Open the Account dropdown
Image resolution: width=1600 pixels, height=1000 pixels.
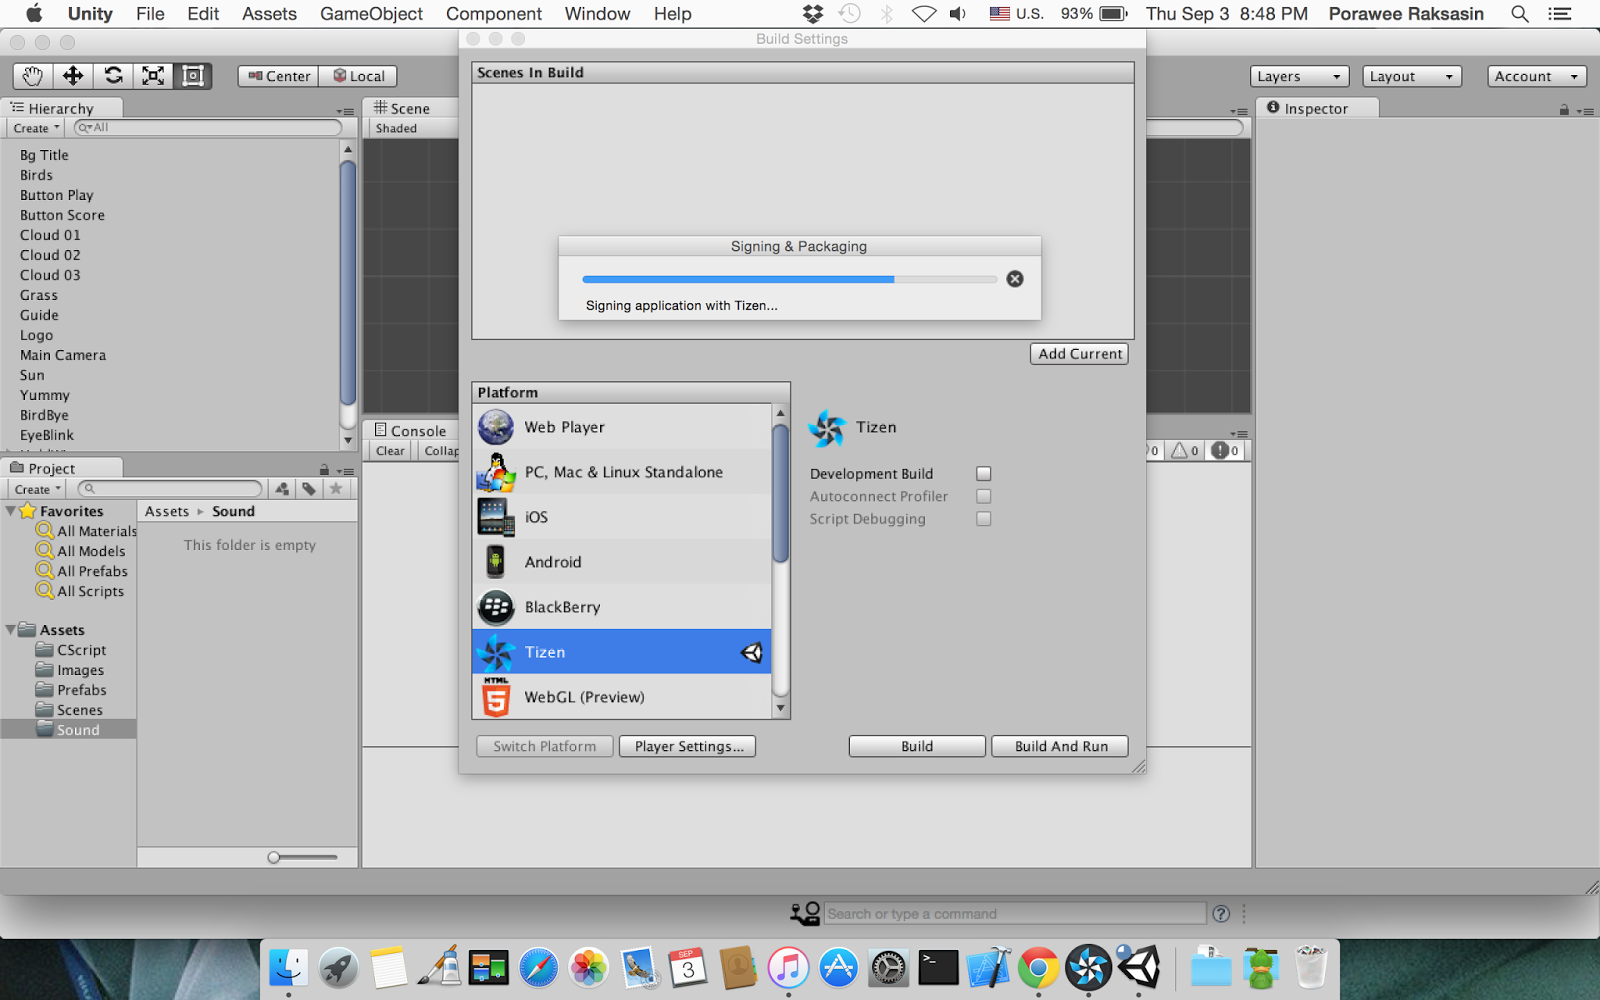1536,76
